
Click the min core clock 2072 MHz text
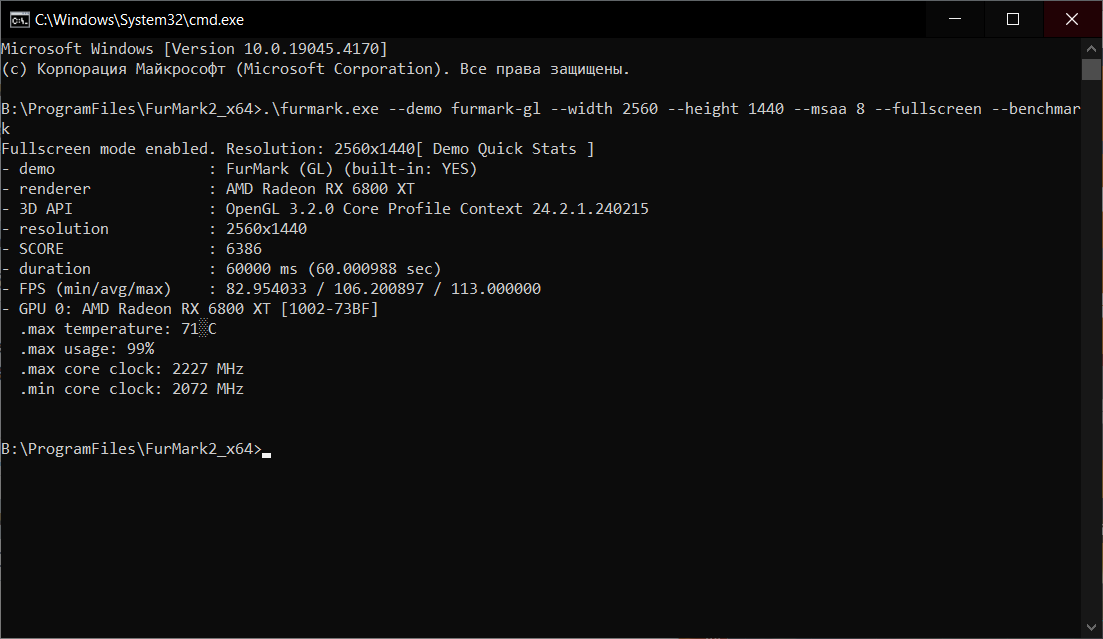207,389
